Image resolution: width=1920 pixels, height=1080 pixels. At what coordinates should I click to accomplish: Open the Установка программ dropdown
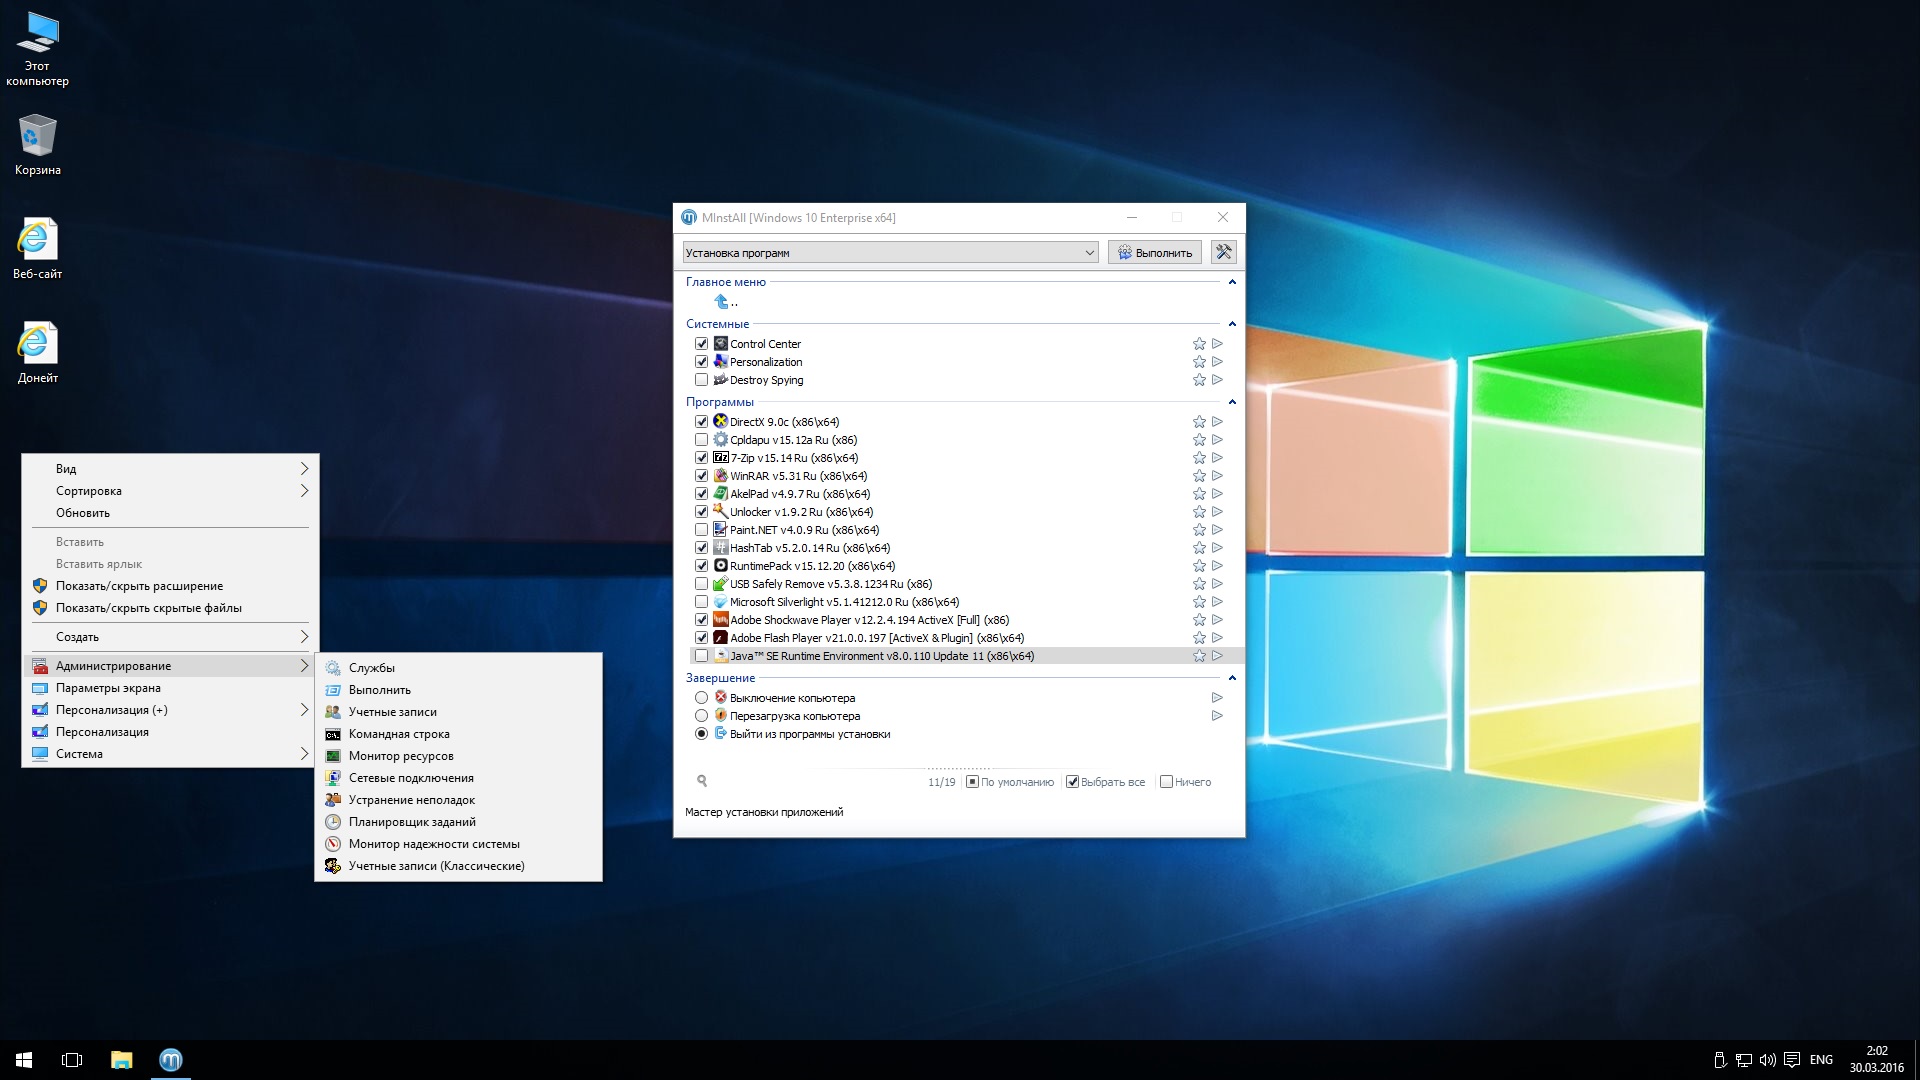click(890, 253)
